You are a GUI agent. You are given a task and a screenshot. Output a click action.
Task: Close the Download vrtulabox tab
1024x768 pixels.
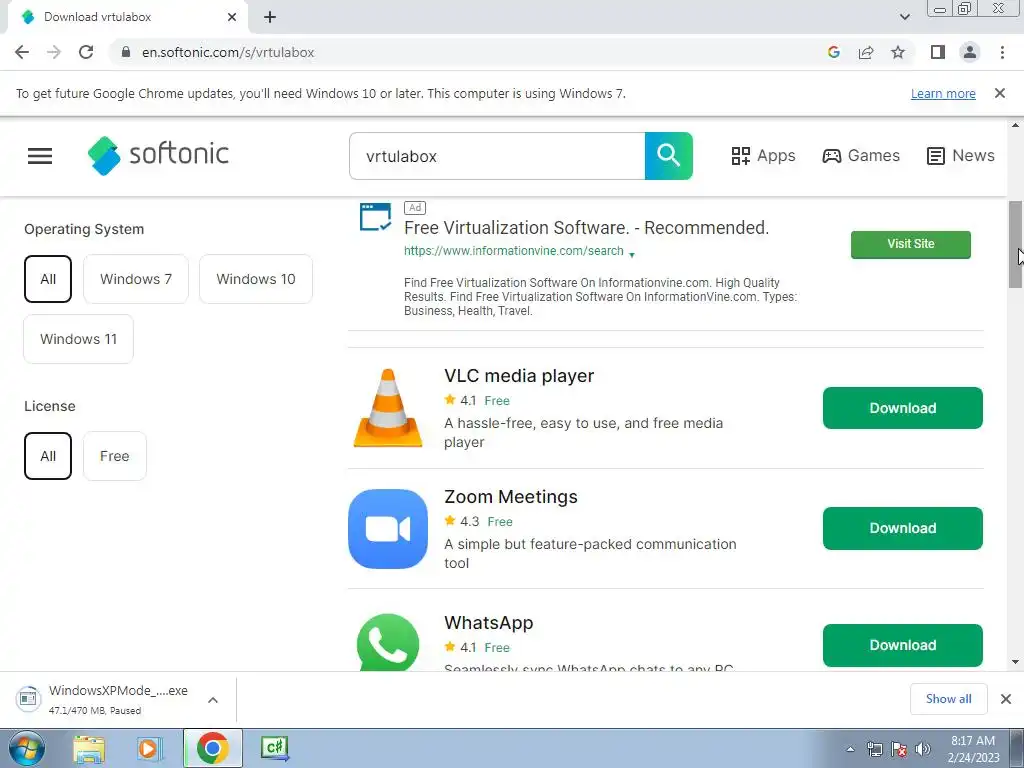pyautogui.click(x=232, y=17)
